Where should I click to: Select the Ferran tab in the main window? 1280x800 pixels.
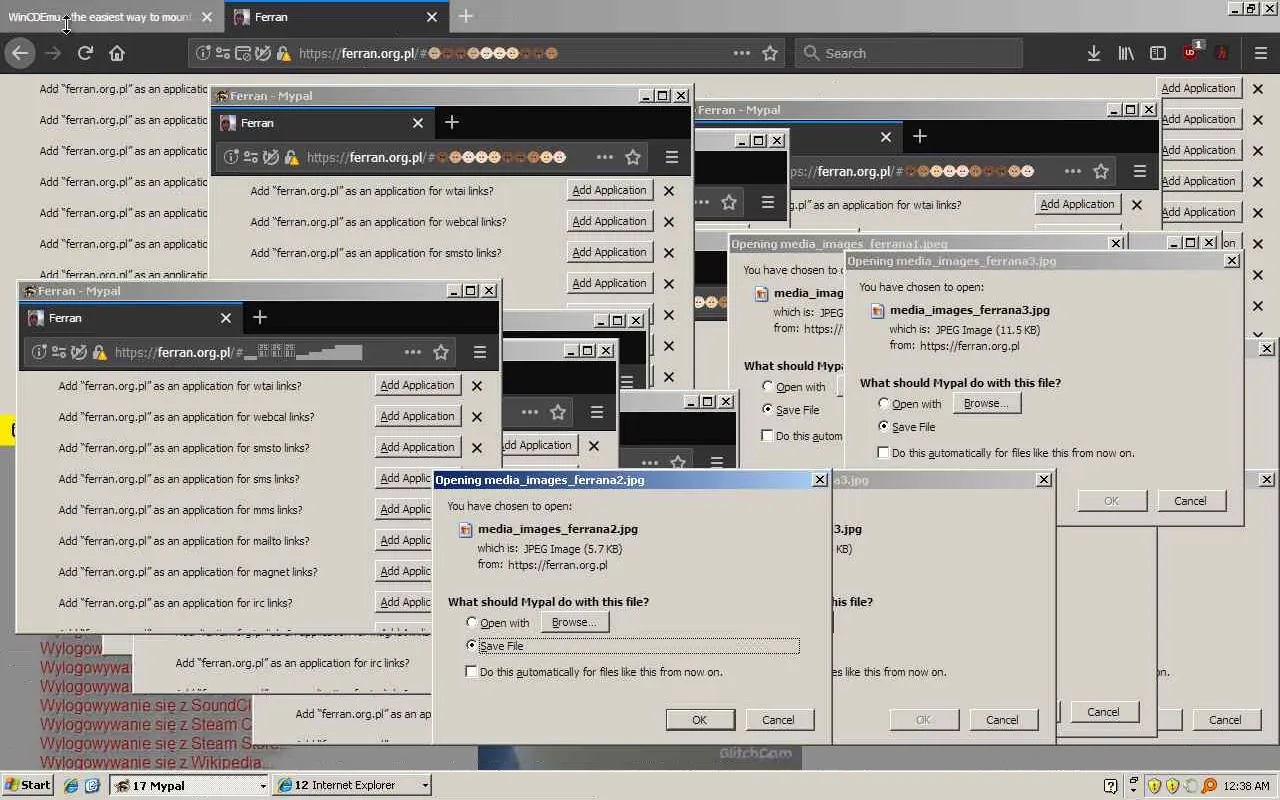(x=337, y=17)
